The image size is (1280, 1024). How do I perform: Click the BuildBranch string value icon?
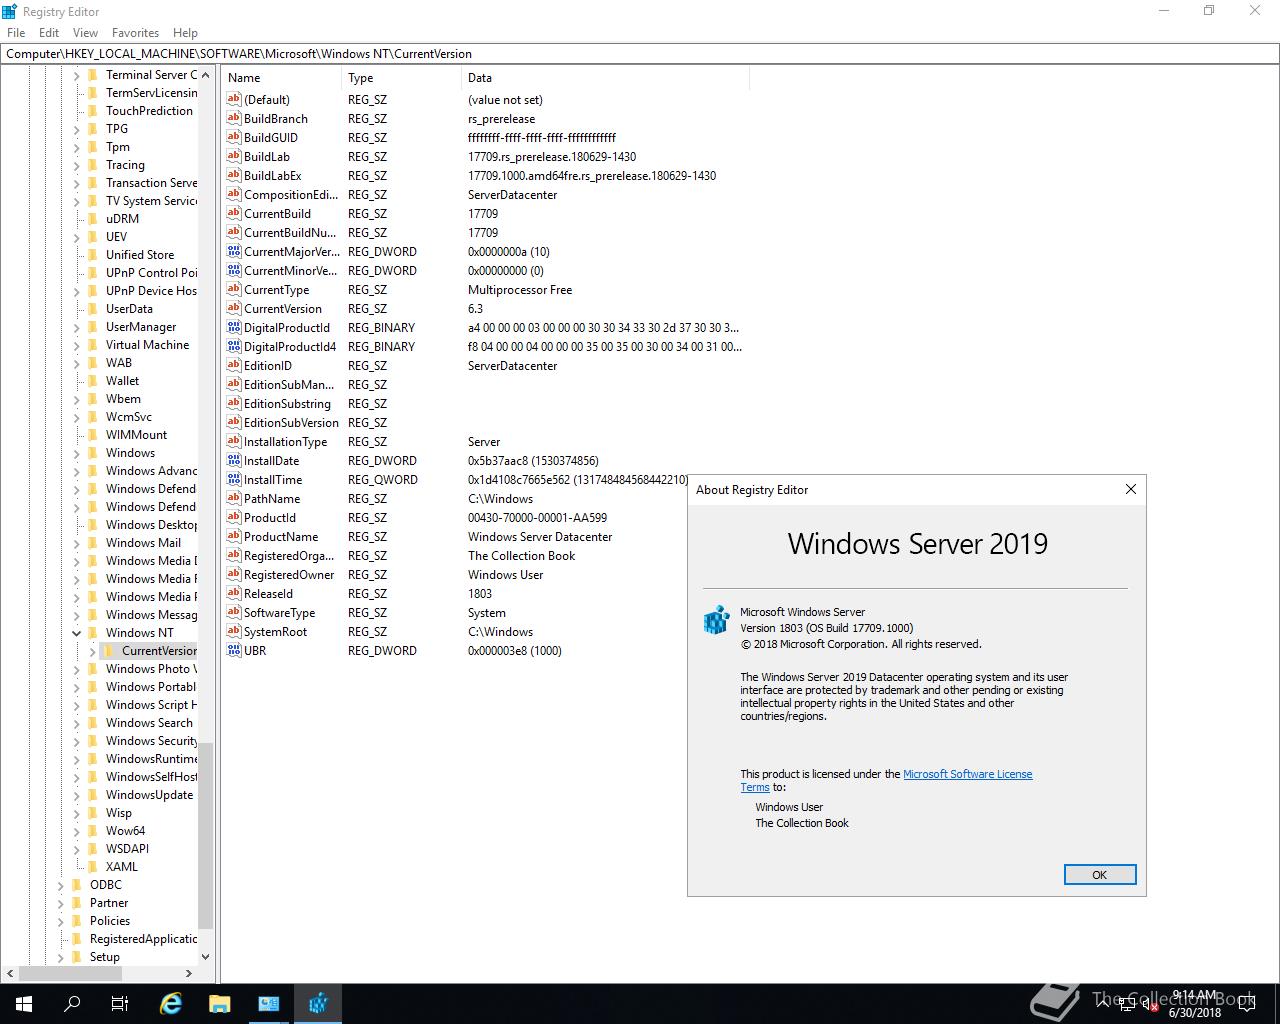234,118
